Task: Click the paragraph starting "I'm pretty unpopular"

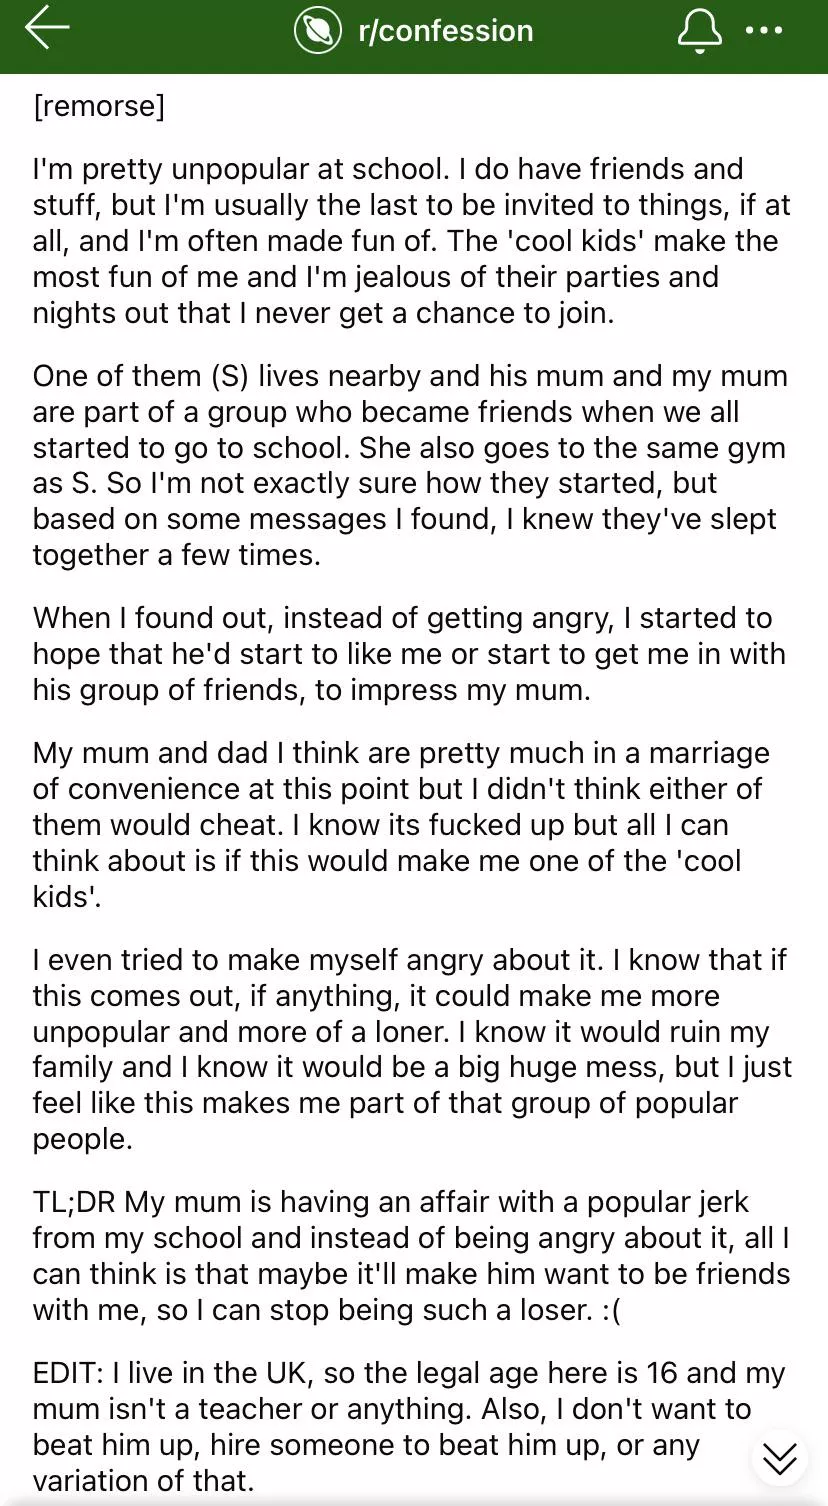Action: (410, 240)
